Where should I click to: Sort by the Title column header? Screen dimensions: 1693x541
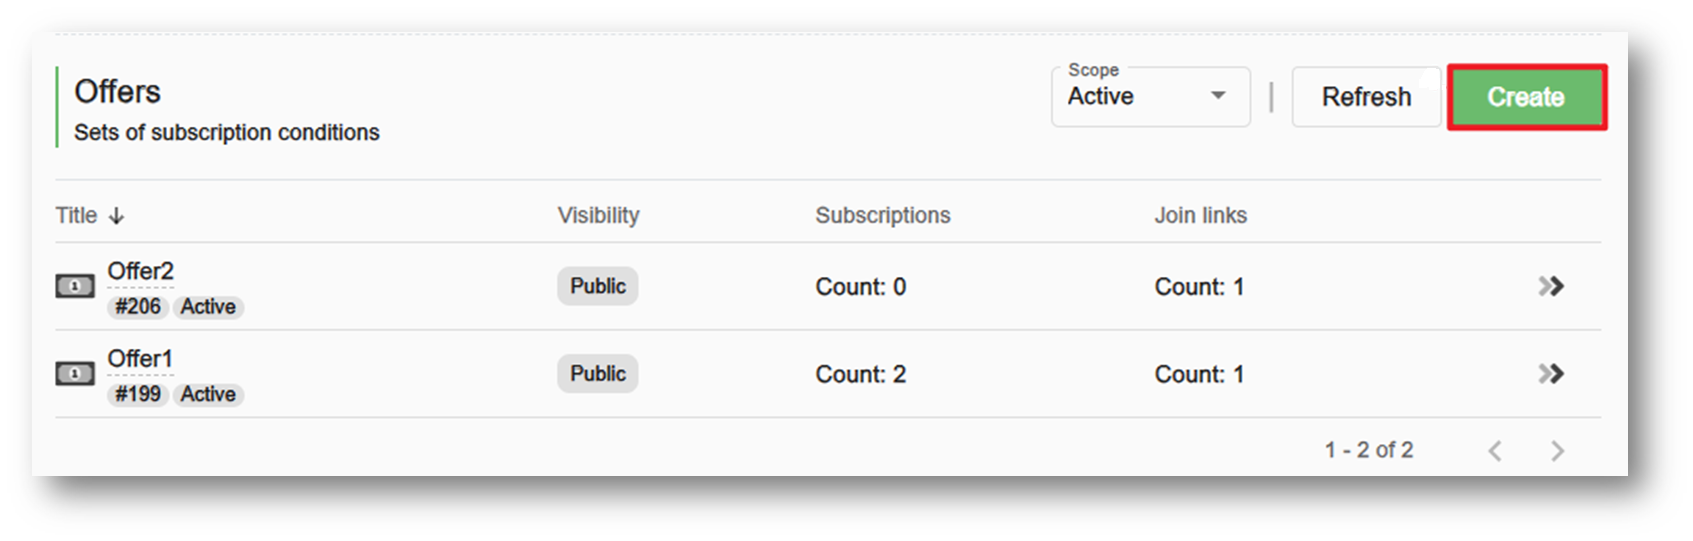pos(77,216)
